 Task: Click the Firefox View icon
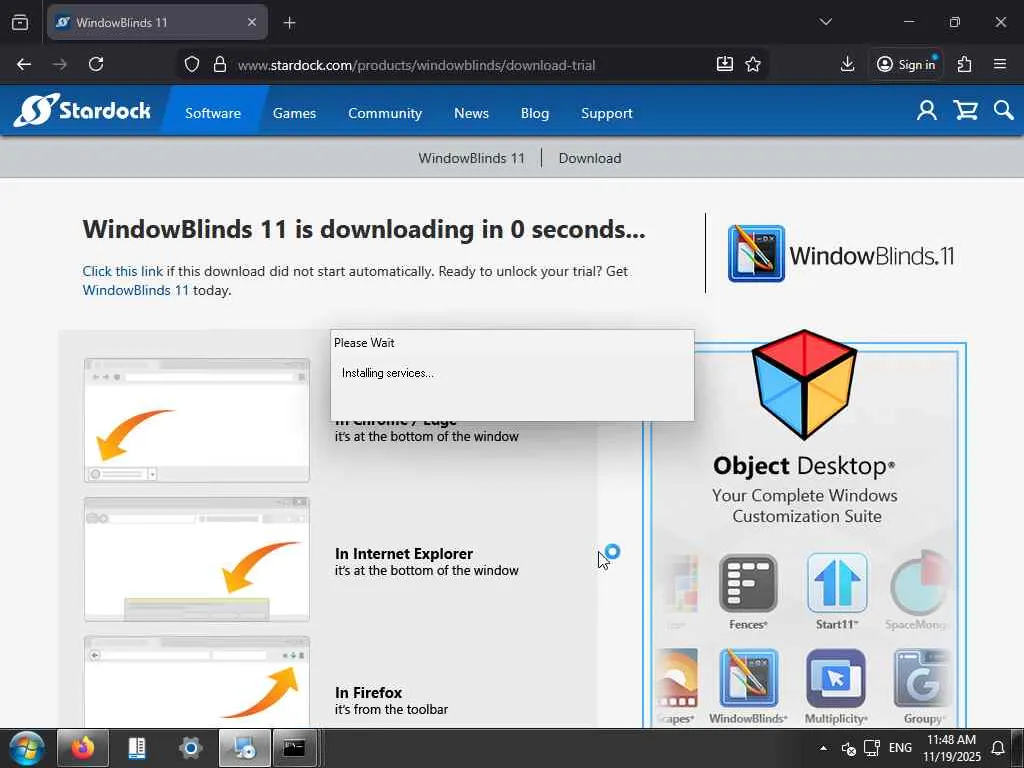click(20, 22)
